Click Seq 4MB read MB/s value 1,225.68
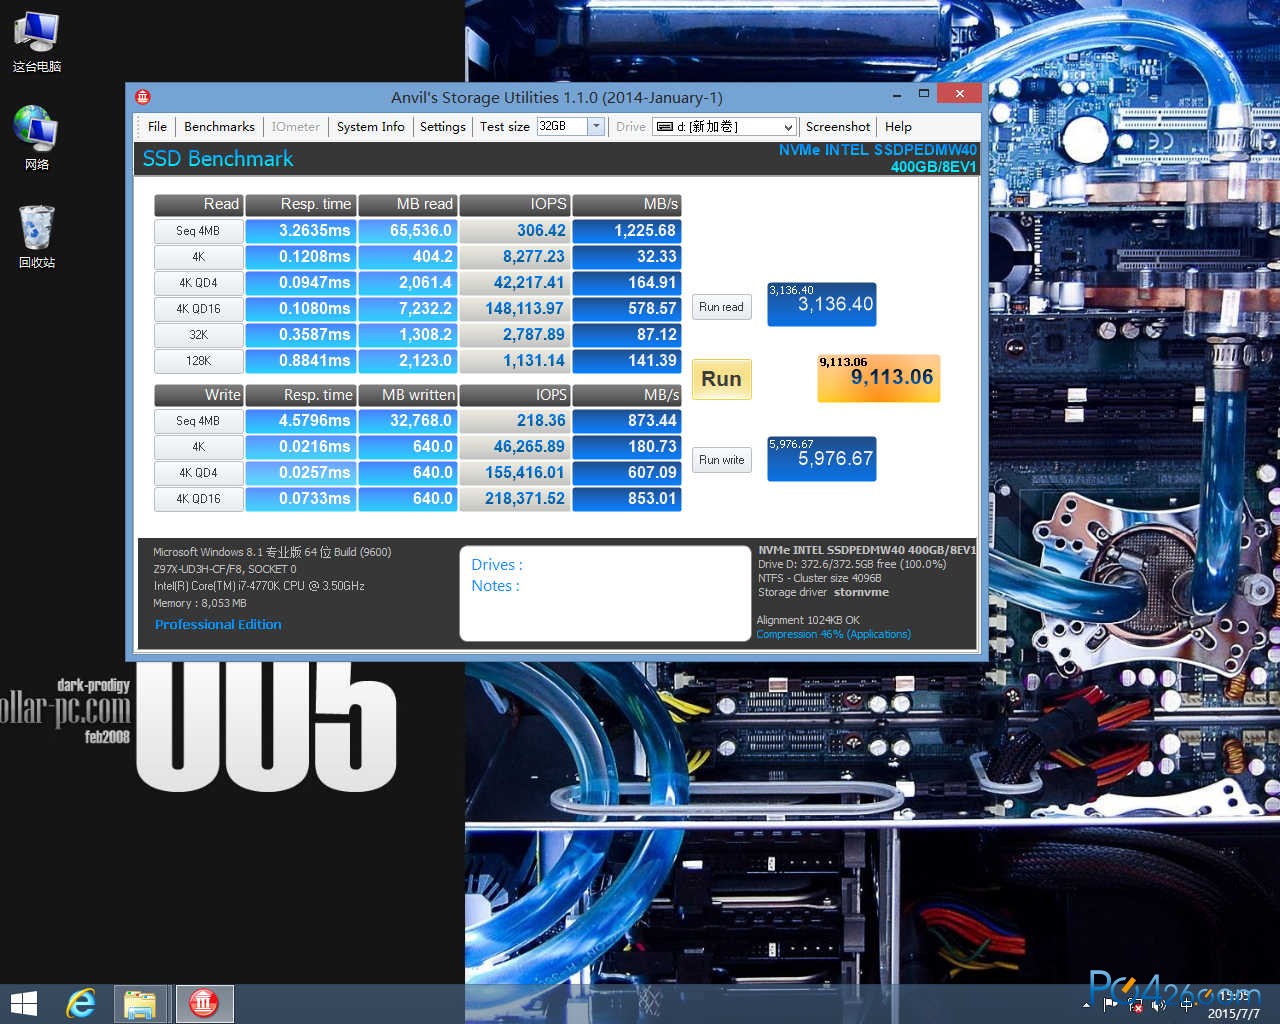 (x=627, y=231)
